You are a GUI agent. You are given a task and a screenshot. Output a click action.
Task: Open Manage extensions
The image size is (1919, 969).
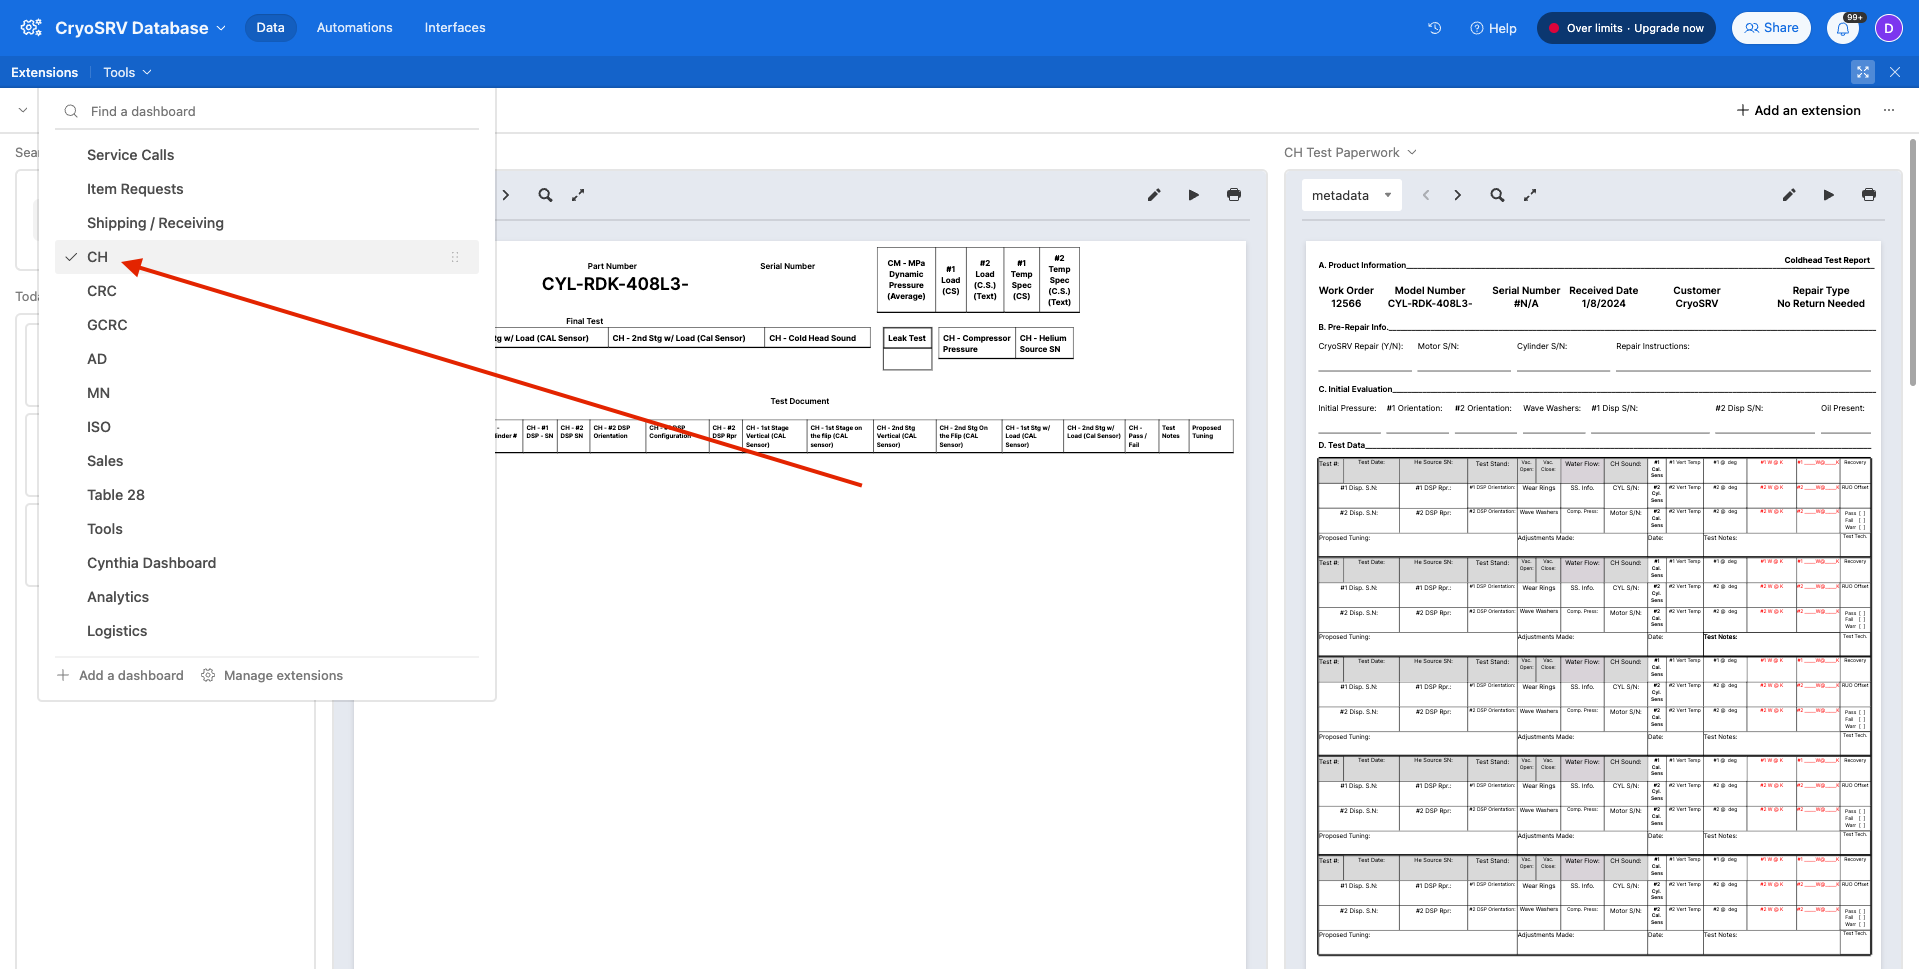tap(272, 675)
